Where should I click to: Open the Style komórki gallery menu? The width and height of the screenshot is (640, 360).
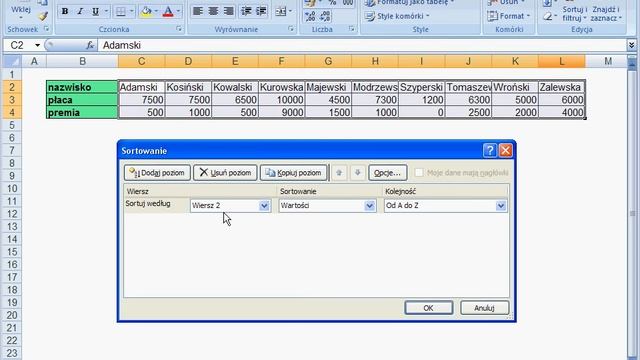point(397,16)
